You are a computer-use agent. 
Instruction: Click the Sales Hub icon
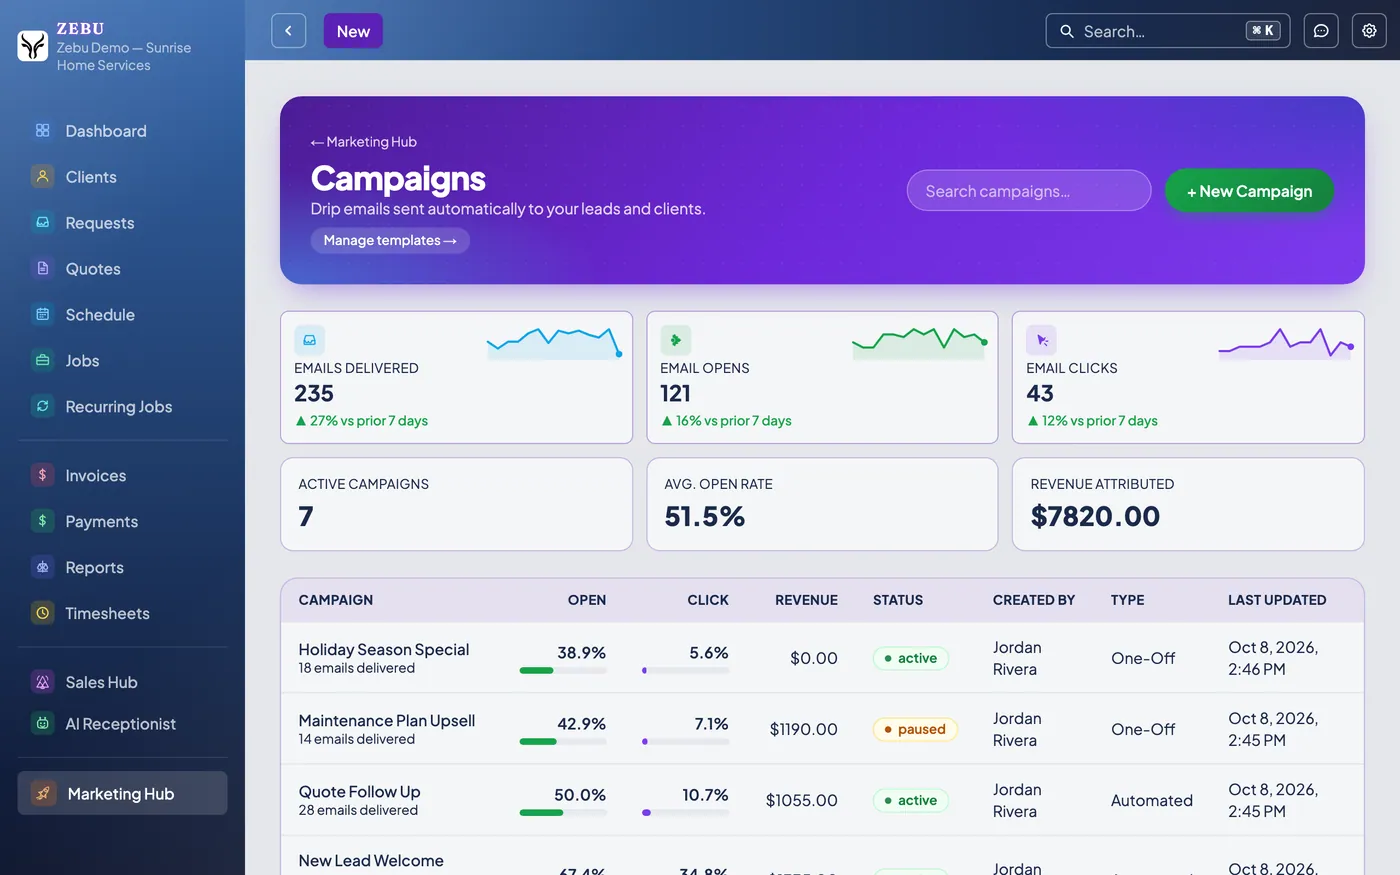tap(42, 683)
